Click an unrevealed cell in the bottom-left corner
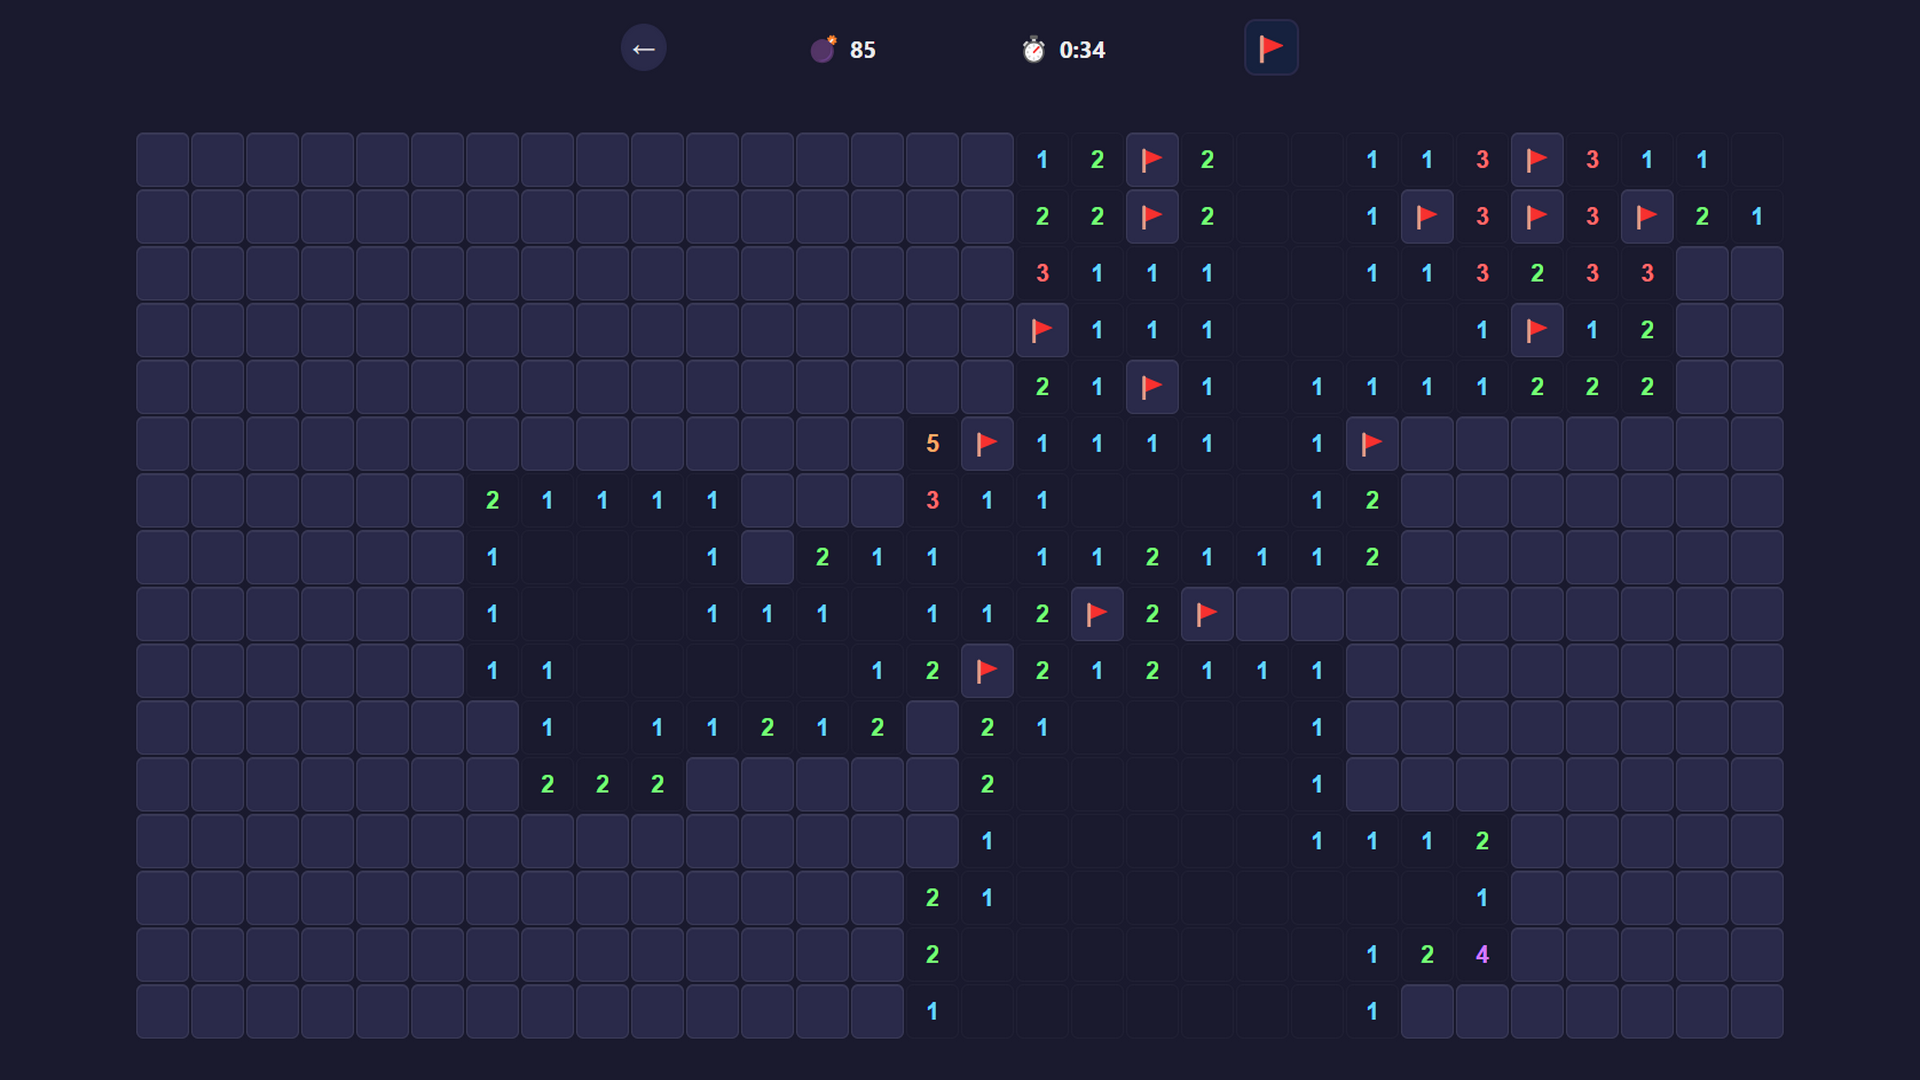 (x=162, y=1011)
